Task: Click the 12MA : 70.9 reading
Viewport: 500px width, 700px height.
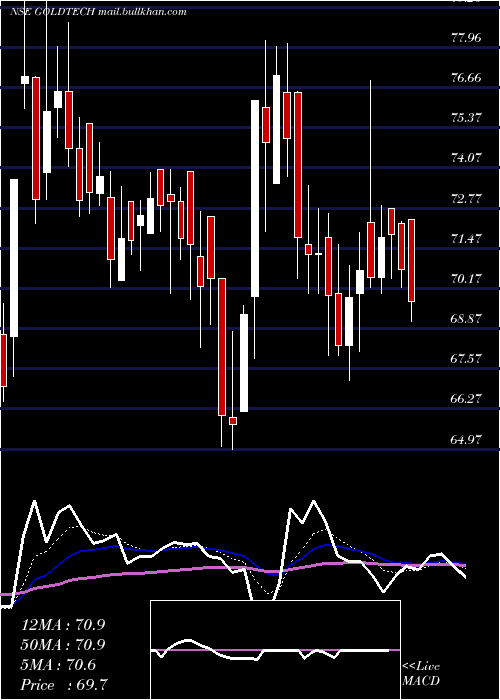Action: click(x=63, y=625)
